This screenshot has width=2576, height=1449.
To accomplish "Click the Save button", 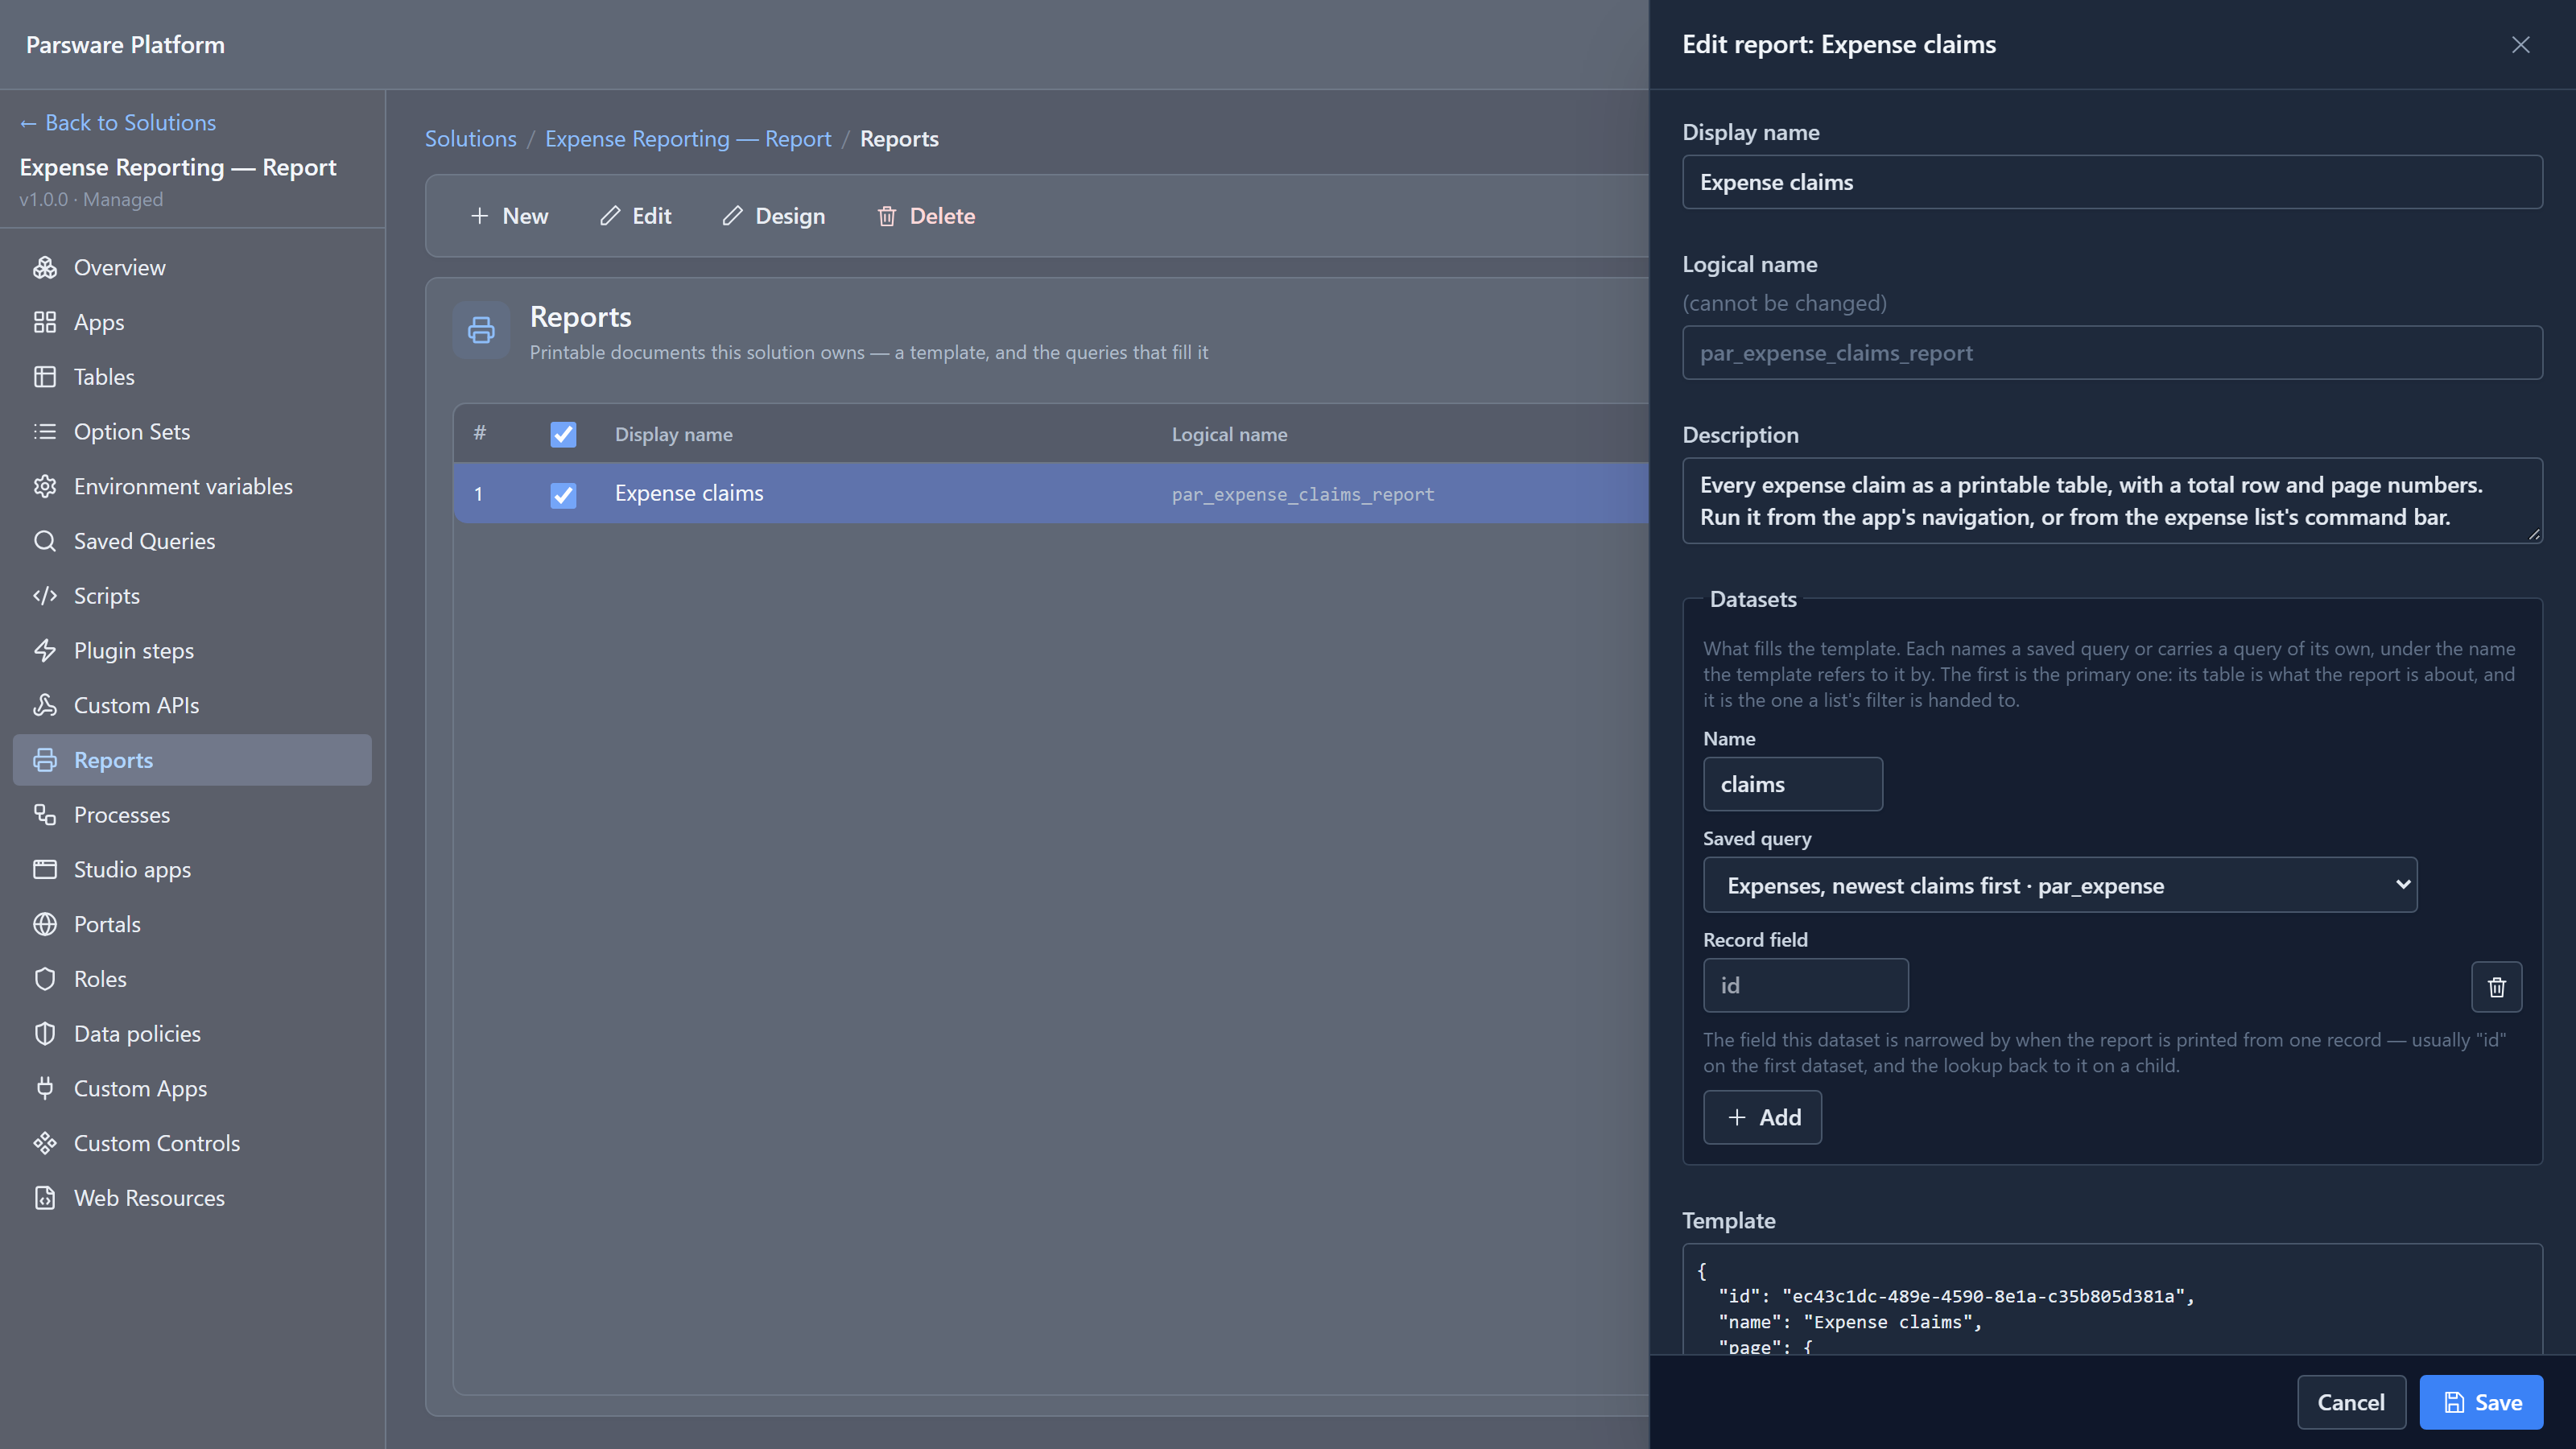I will [2481, 1402].
